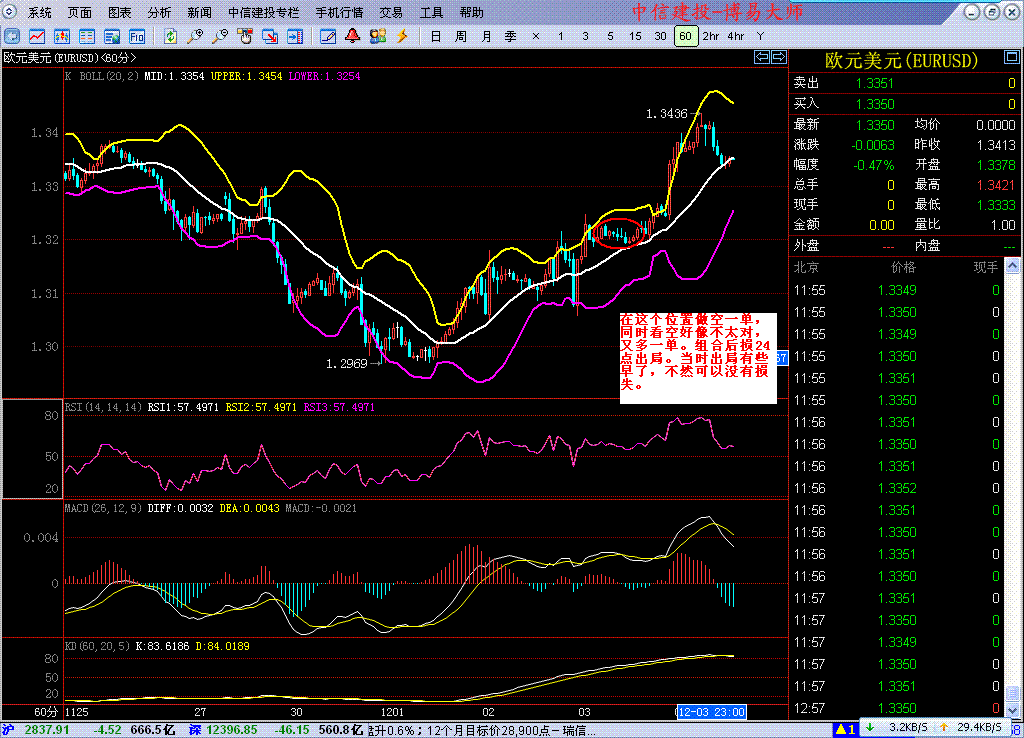The height and width of the screenshot is (738, 1024).
Task: Open the 工具 menu
Action: pyautogui.click(x=431, y=12)
